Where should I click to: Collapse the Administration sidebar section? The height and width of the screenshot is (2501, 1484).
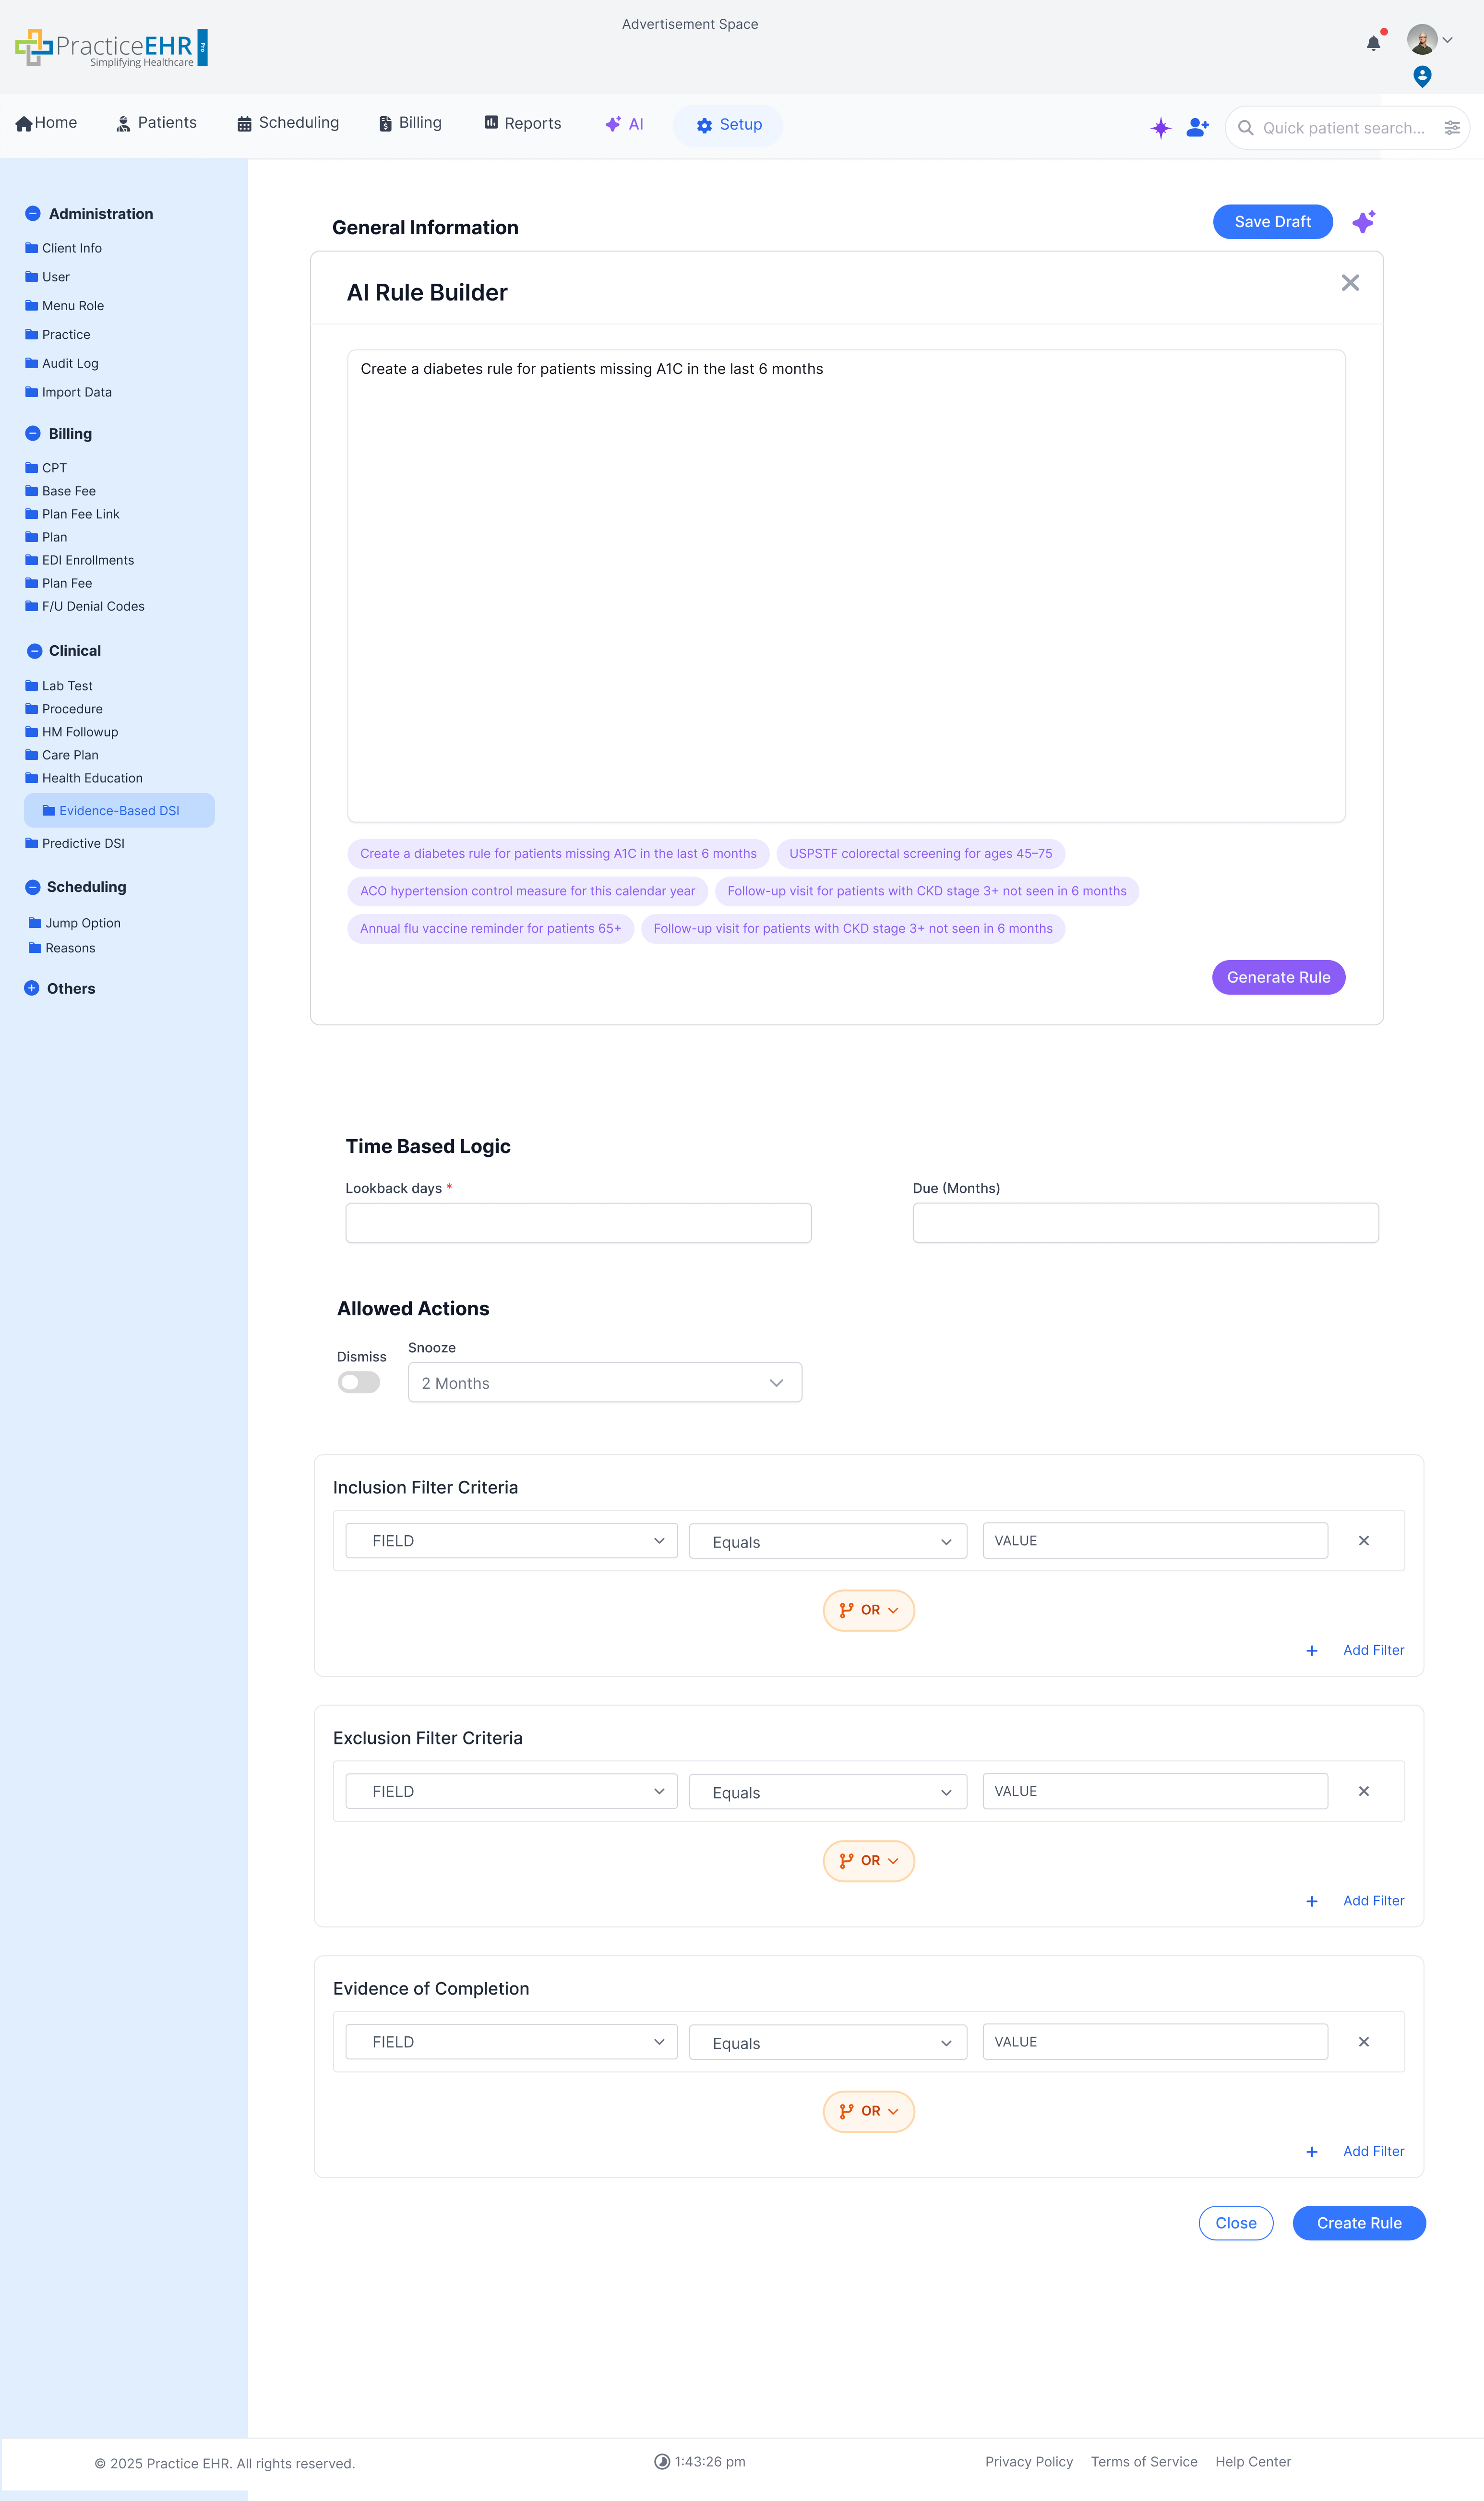pyautogui.click(x=33, y=214)
